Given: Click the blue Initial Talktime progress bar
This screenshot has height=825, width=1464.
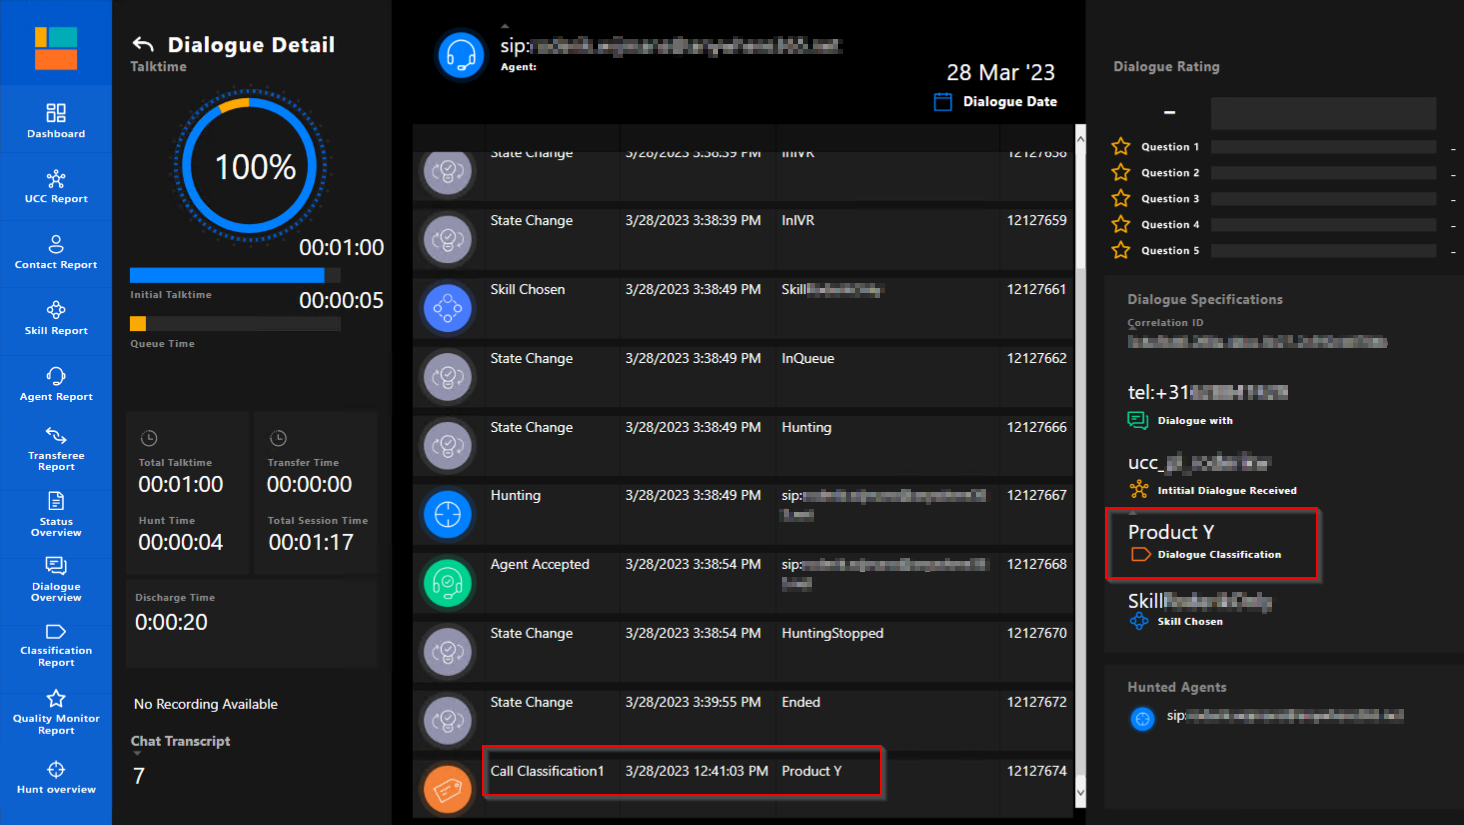Looking at the screenshot, I should [227, 275].
